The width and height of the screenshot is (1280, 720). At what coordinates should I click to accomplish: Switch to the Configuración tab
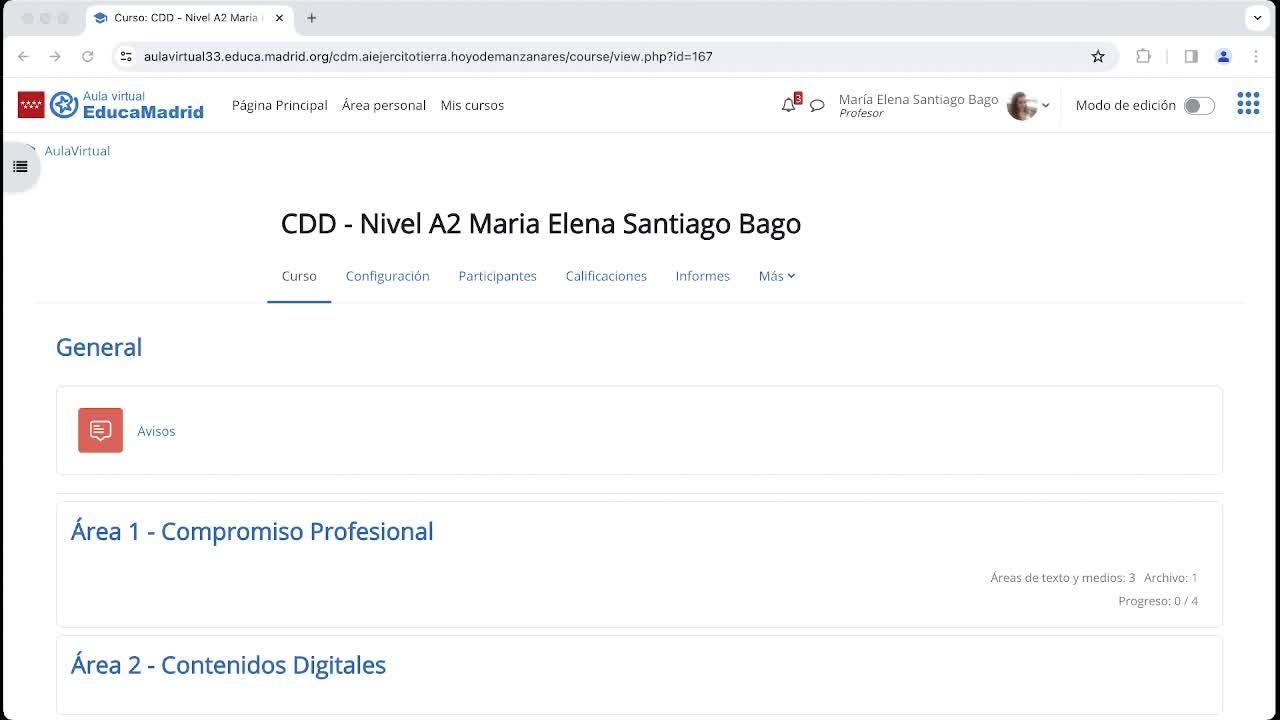(387, 276)
